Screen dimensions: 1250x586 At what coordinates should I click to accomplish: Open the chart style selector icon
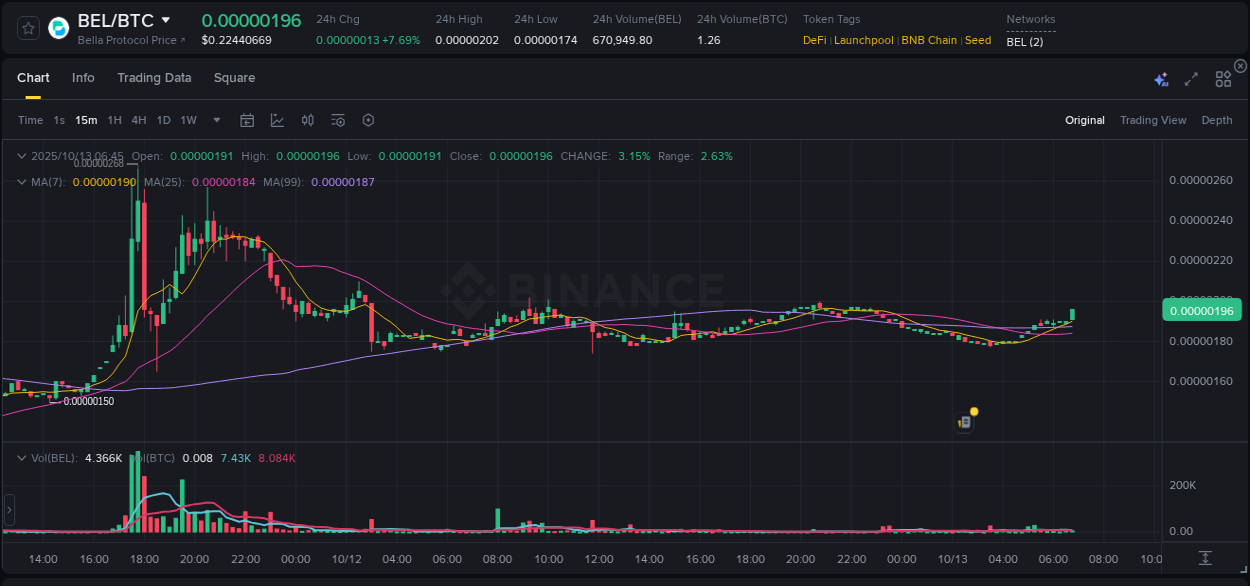[277, 120]
